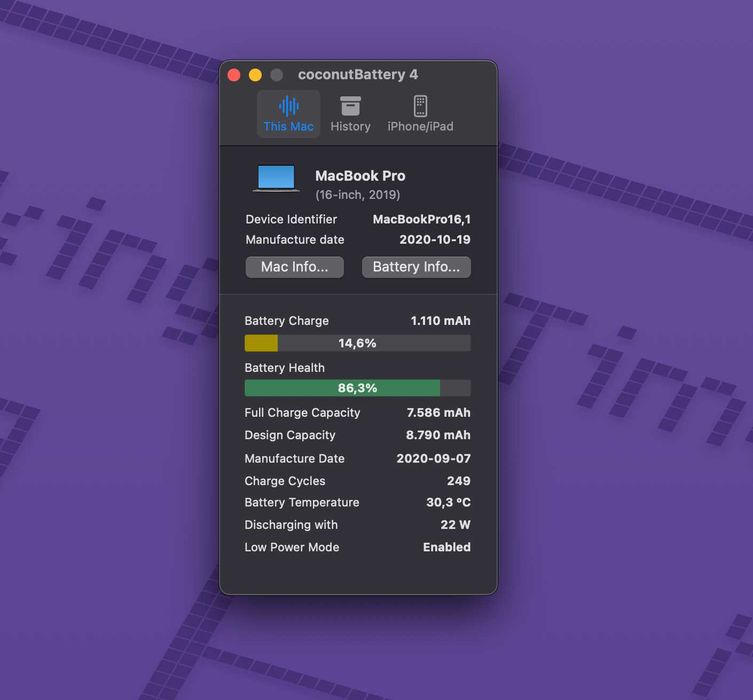
Task: Open Battery Info details
Action: click(x=416, y=267)
